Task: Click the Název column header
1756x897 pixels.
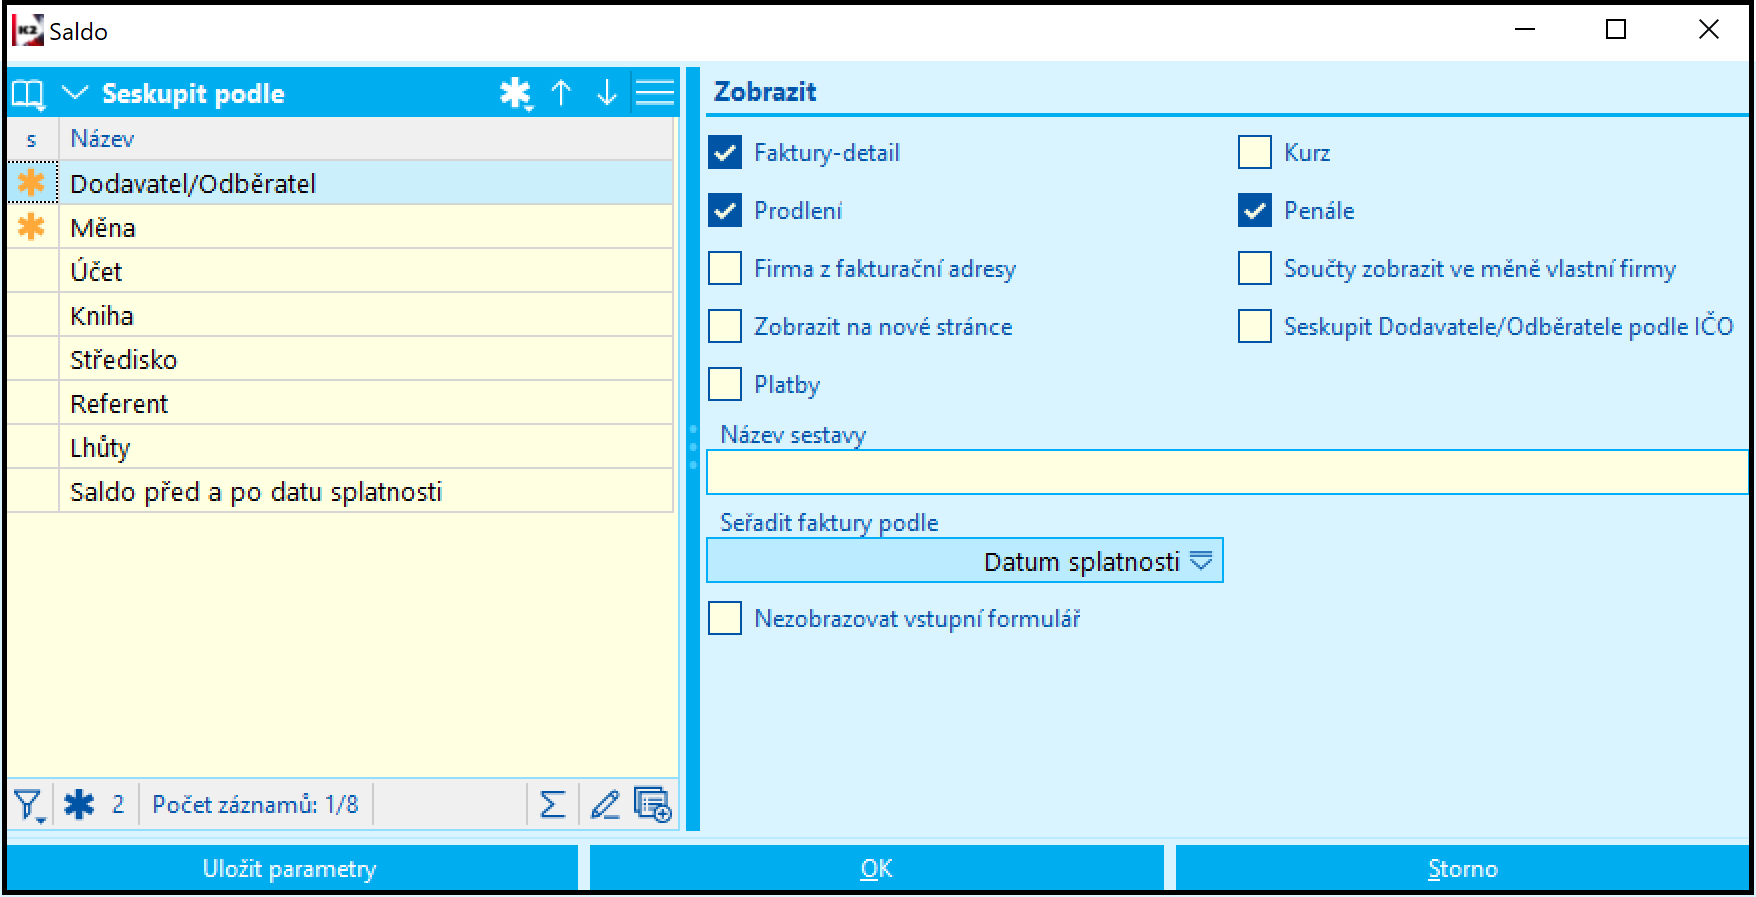Action: click(x=366, y=139)
